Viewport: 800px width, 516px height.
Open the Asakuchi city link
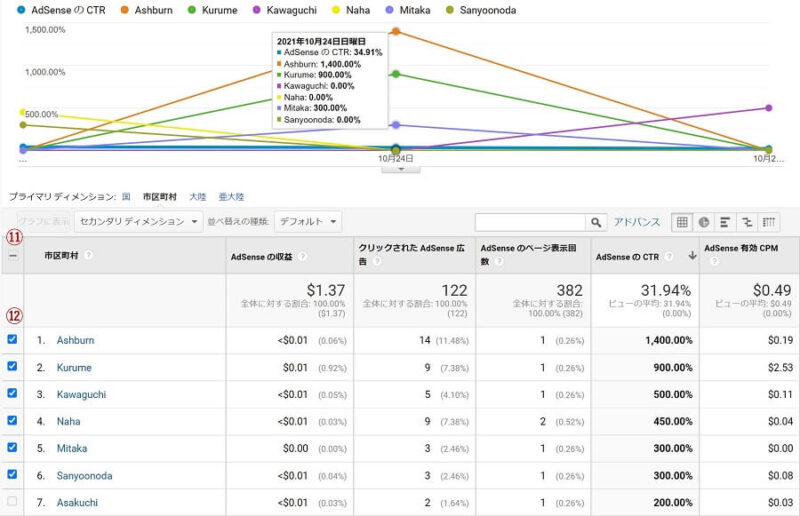(x=77, y=503)
